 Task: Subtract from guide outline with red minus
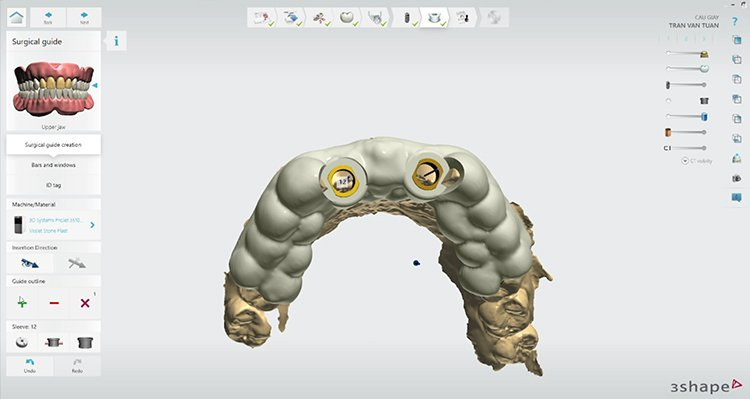tap(54, 303)
